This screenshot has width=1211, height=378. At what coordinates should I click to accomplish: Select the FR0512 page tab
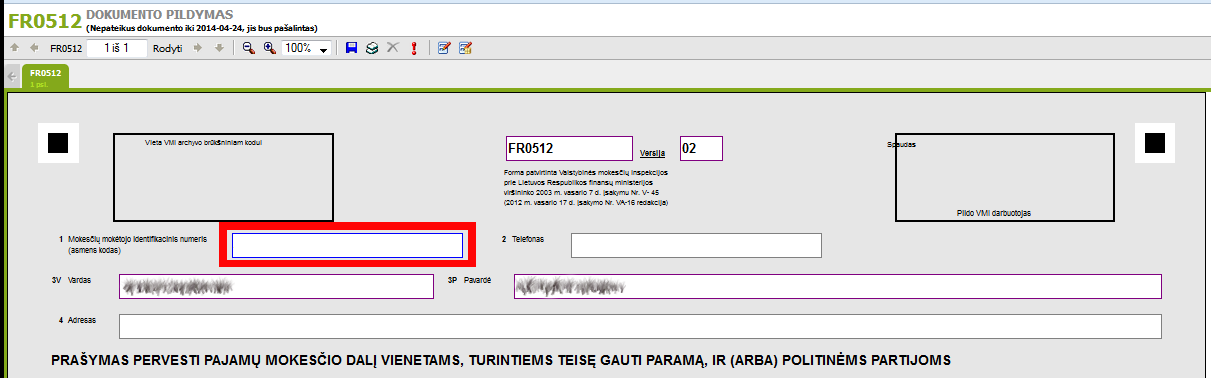45,76
